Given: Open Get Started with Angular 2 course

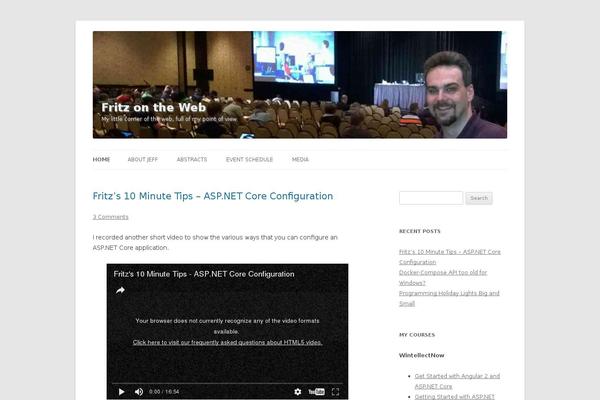Looking at the screenshot, I should [457, 381].
